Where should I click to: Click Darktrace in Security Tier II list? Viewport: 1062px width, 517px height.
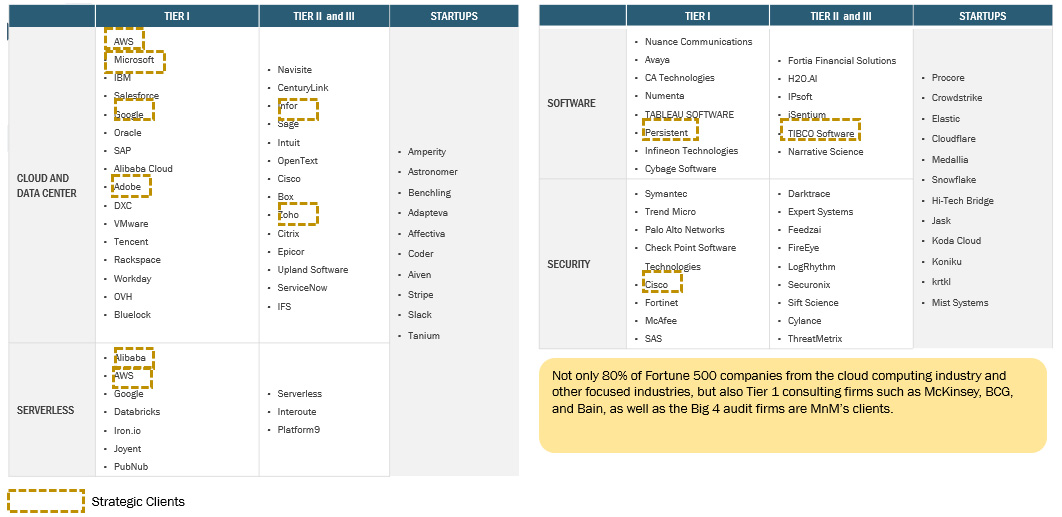coord(809,194)
